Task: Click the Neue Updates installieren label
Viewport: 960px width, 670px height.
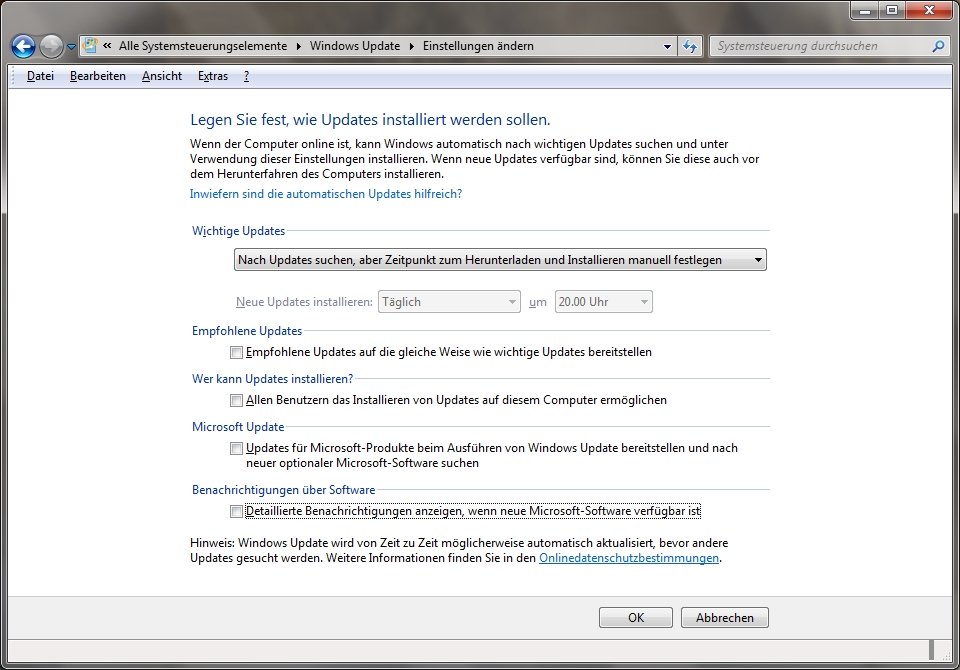Action: pos(304,302)
